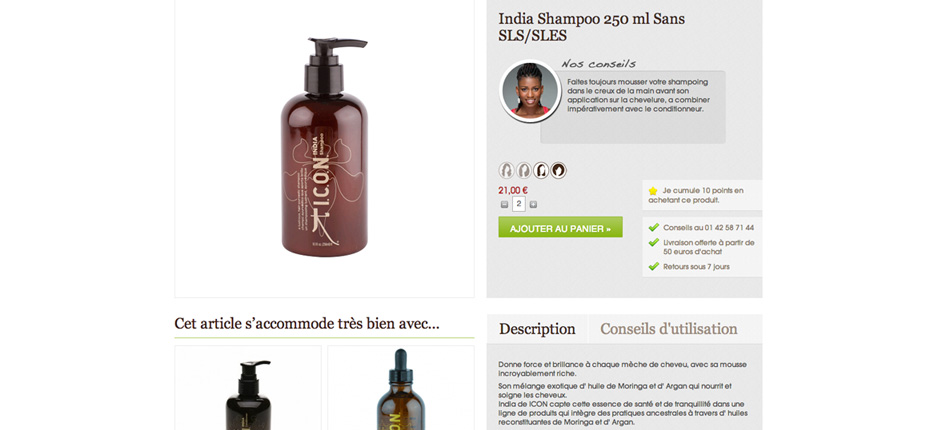Click the quantity input field
Viewport: 930px width, 430px height.
pos(518,205)
